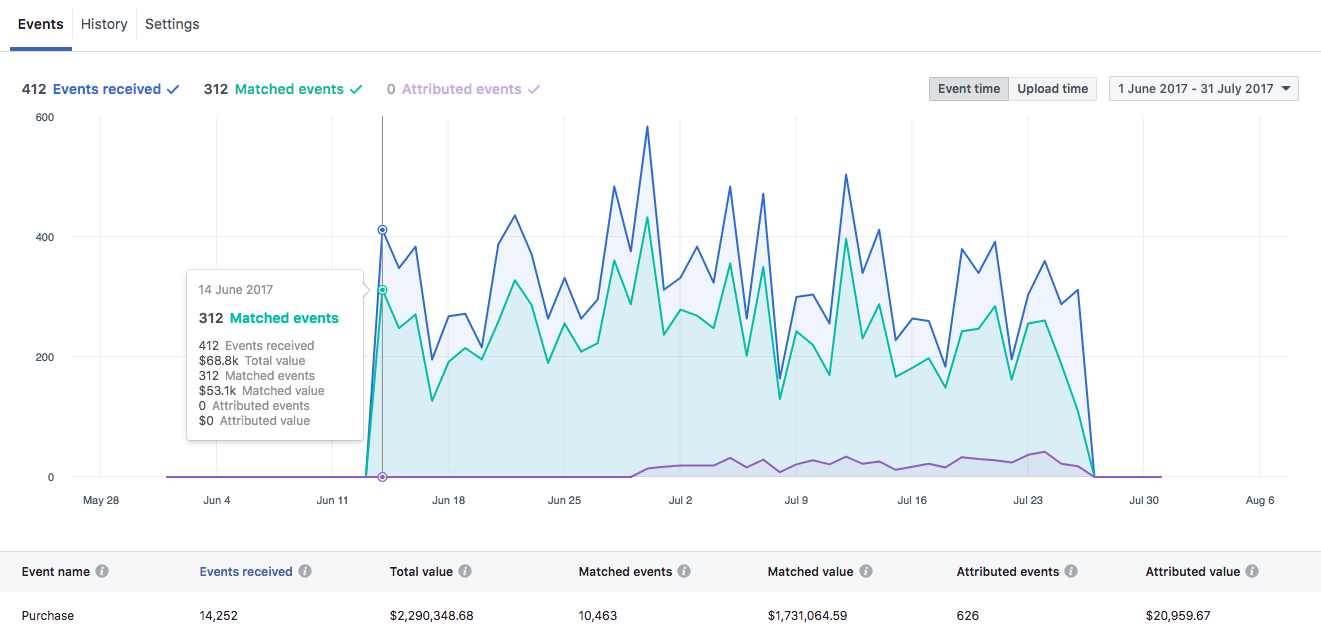The width and height of the screenshot is (1321, 637).
Task: Click info icon next to Event name
Action: click(102, 572)
